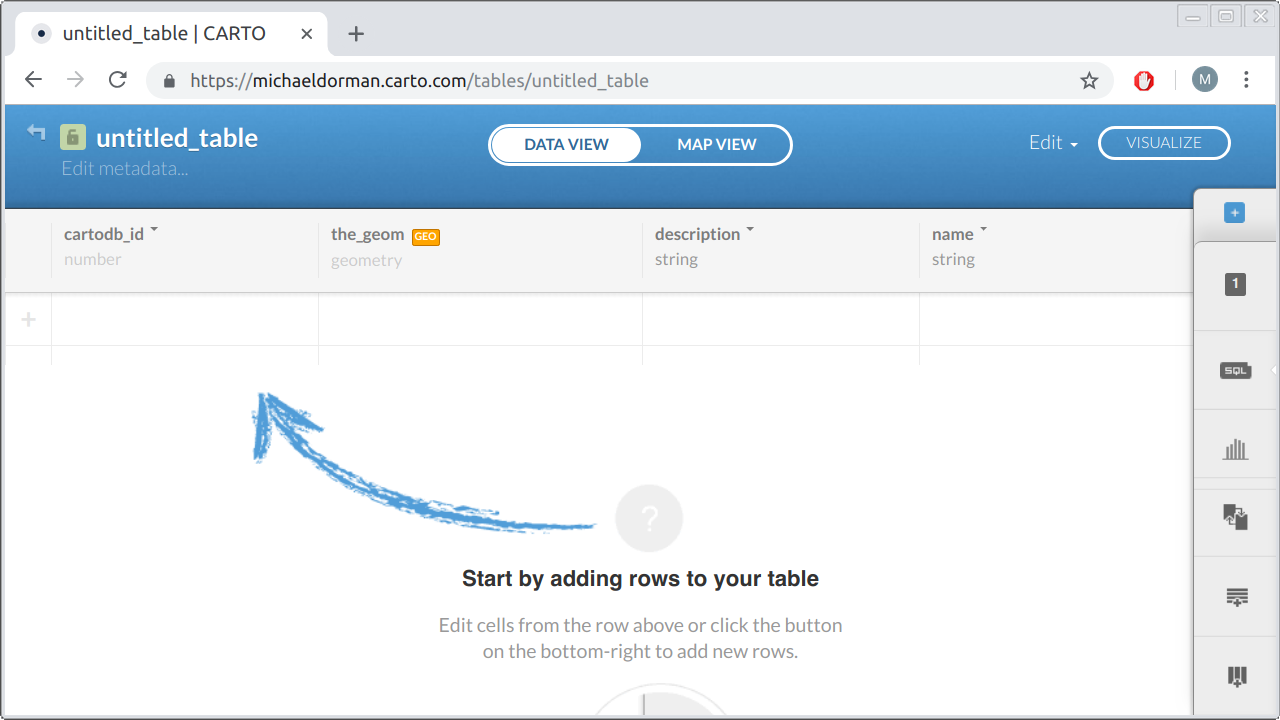Click the merge tables icon in the sidebar
The image size is (1280, 720).
click(1236, 517)
